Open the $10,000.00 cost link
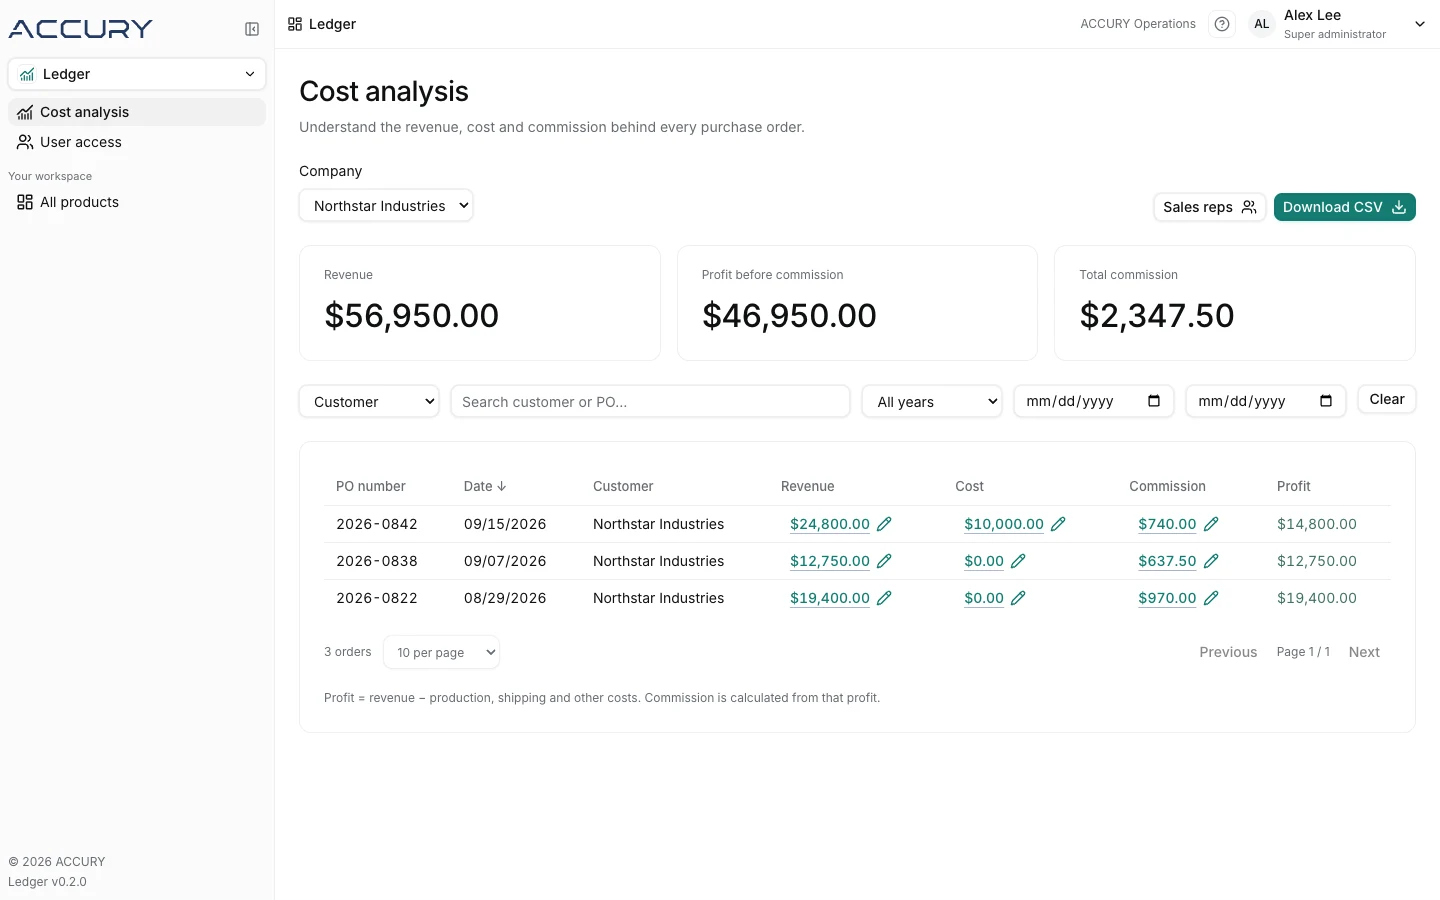 tap(1004, 524)
